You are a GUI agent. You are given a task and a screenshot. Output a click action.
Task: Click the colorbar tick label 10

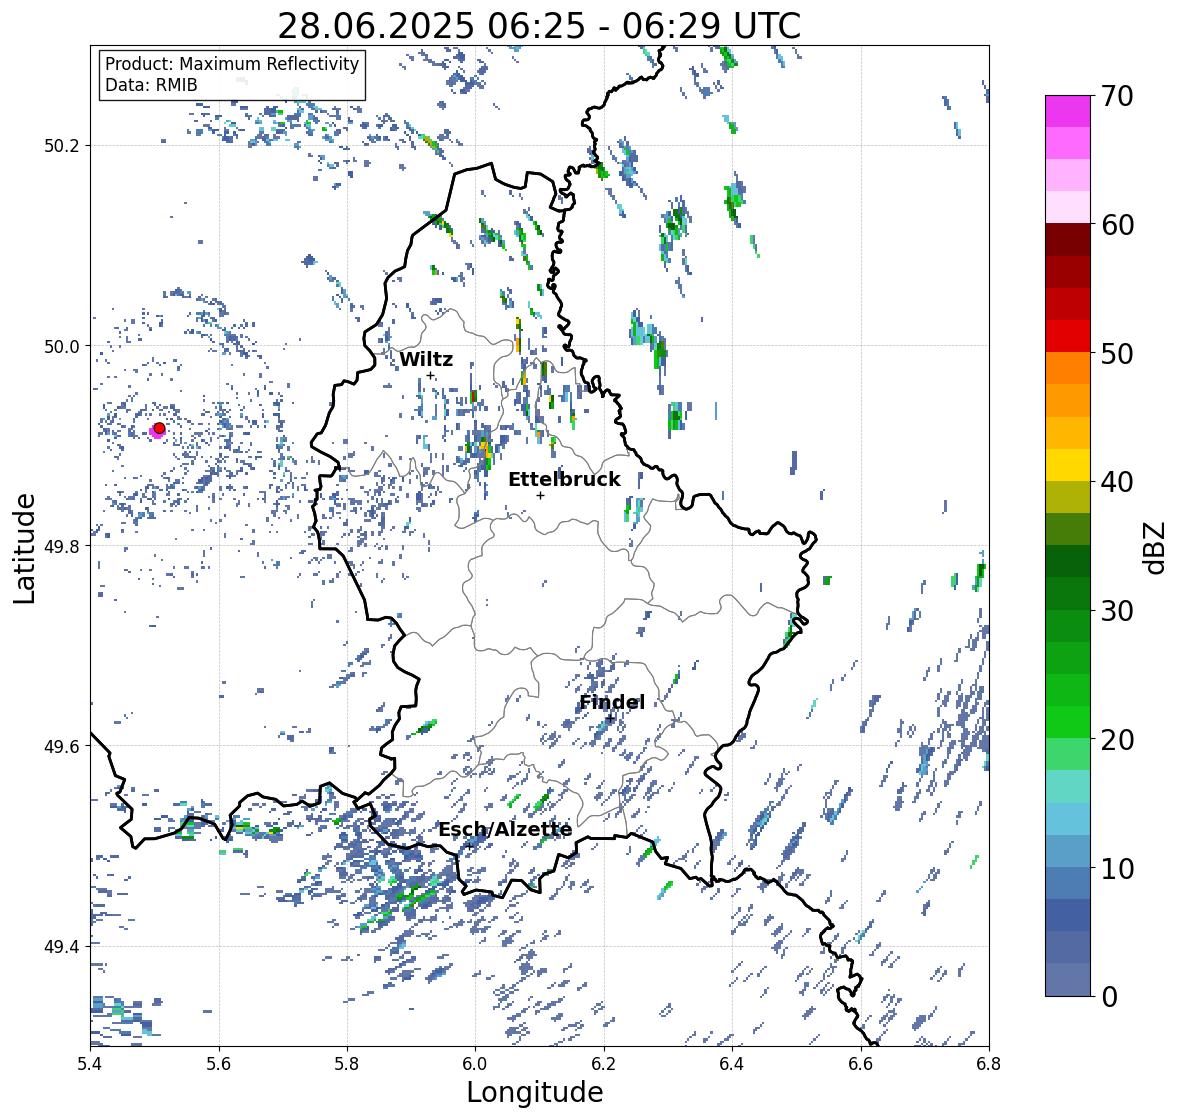[1117, 868]
